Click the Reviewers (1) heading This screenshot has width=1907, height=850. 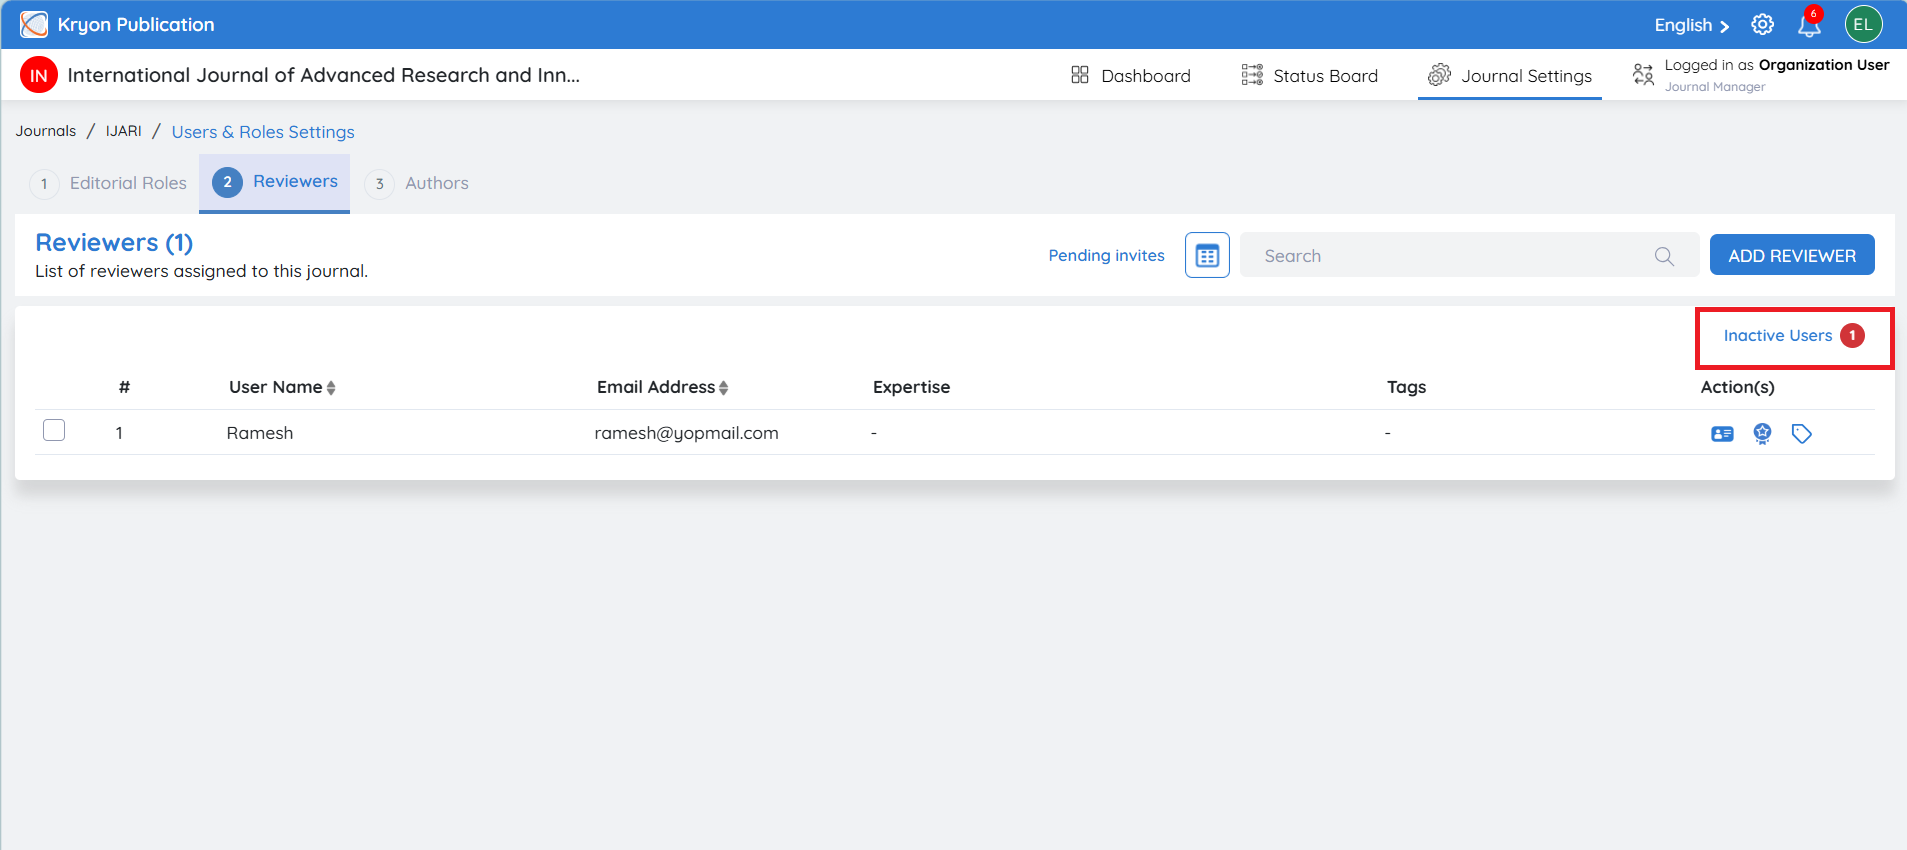(114, 243)
